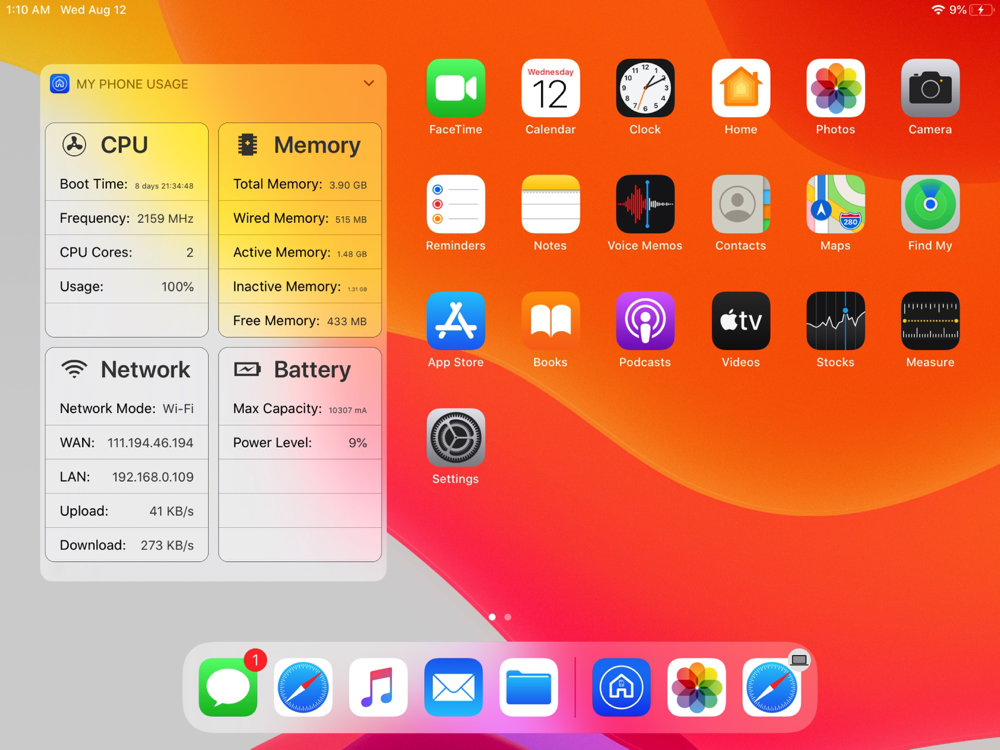Open Photos app in the home screen grid

tap(835, 88)
